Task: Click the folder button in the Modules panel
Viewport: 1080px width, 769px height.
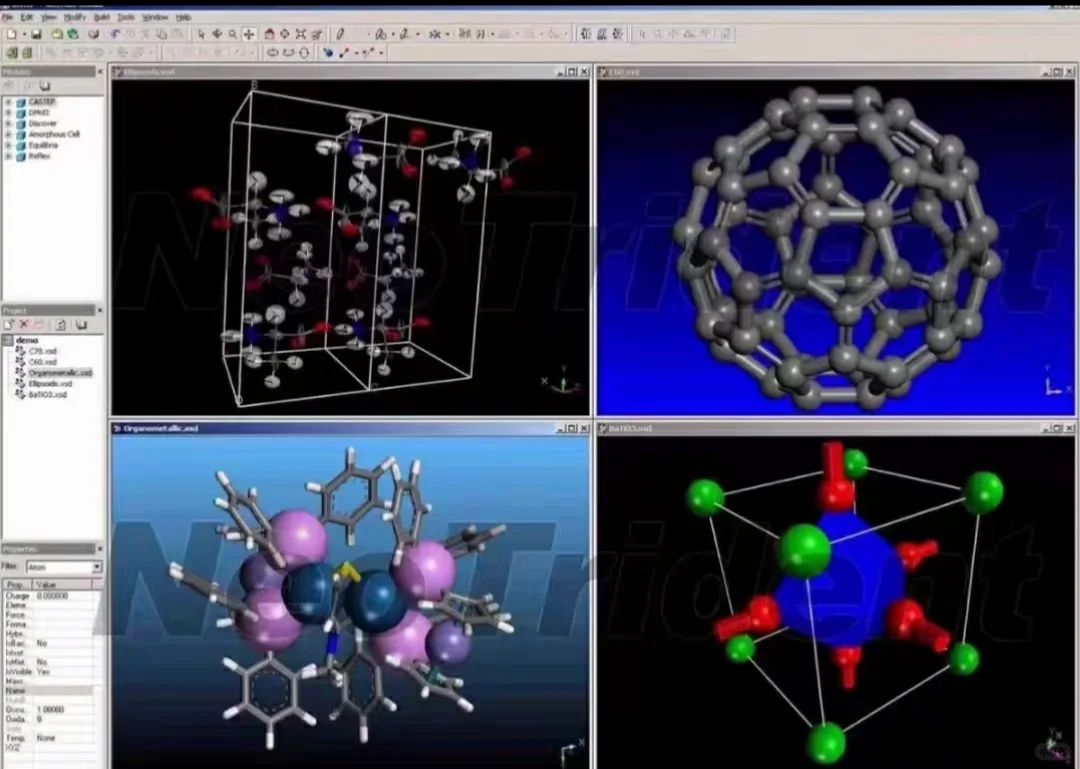Action: [x=44, y=86]
